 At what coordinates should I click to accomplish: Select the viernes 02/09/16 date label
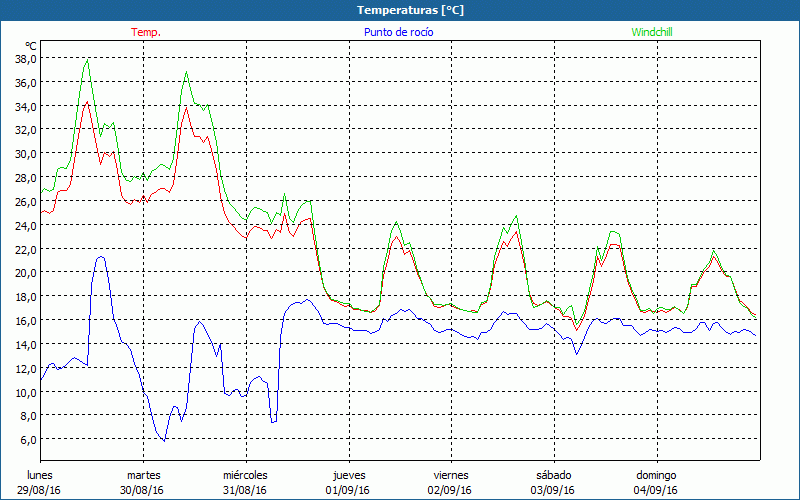[x=451, y=482]
